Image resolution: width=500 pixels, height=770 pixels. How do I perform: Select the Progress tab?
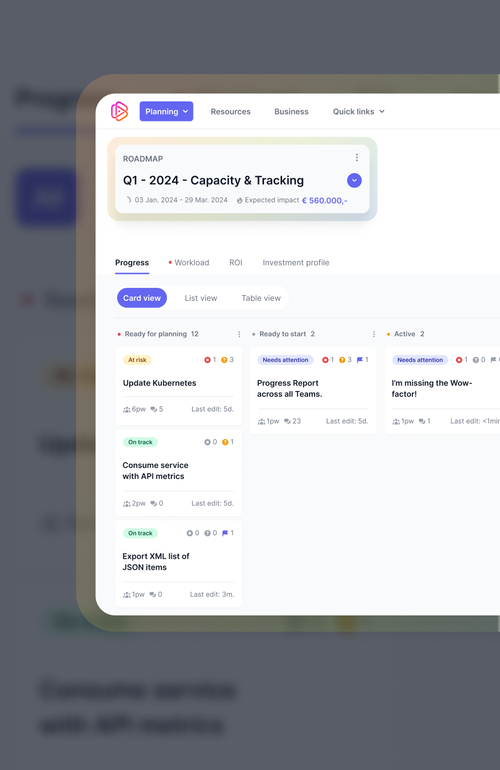click(132, 263)
